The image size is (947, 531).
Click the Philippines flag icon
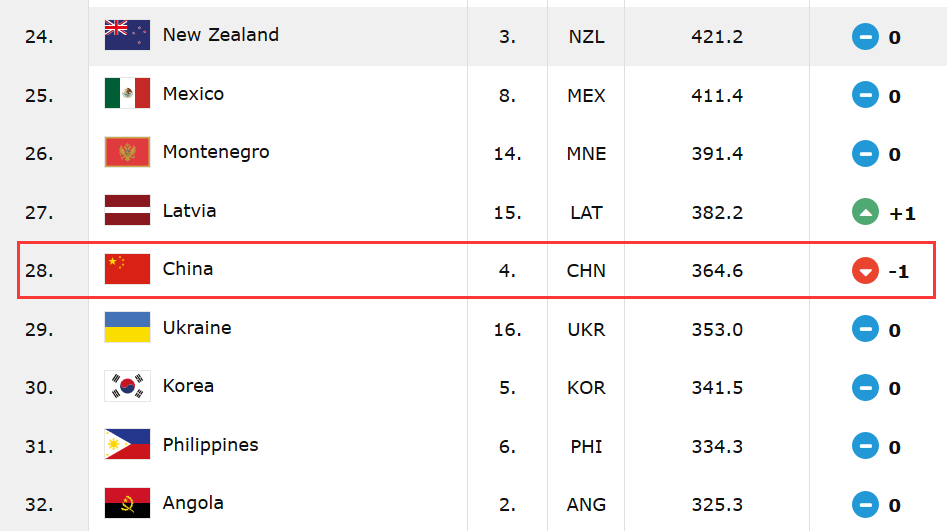point(127,445)
